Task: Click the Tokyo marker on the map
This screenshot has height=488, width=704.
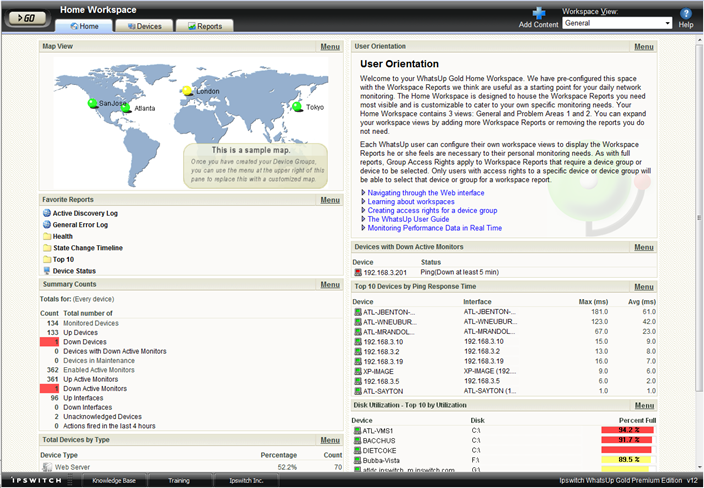Action: pos(296,107)
